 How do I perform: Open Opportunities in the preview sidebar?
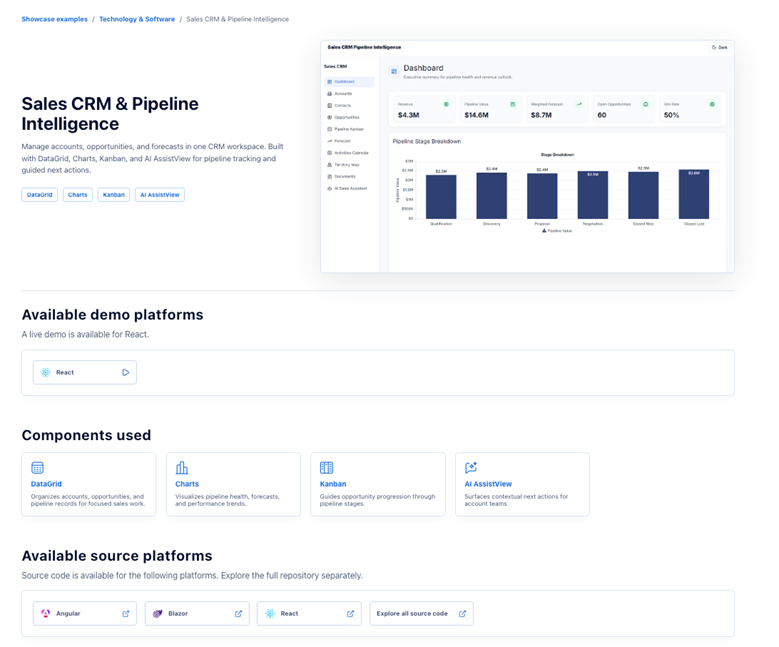coord(349,117)
